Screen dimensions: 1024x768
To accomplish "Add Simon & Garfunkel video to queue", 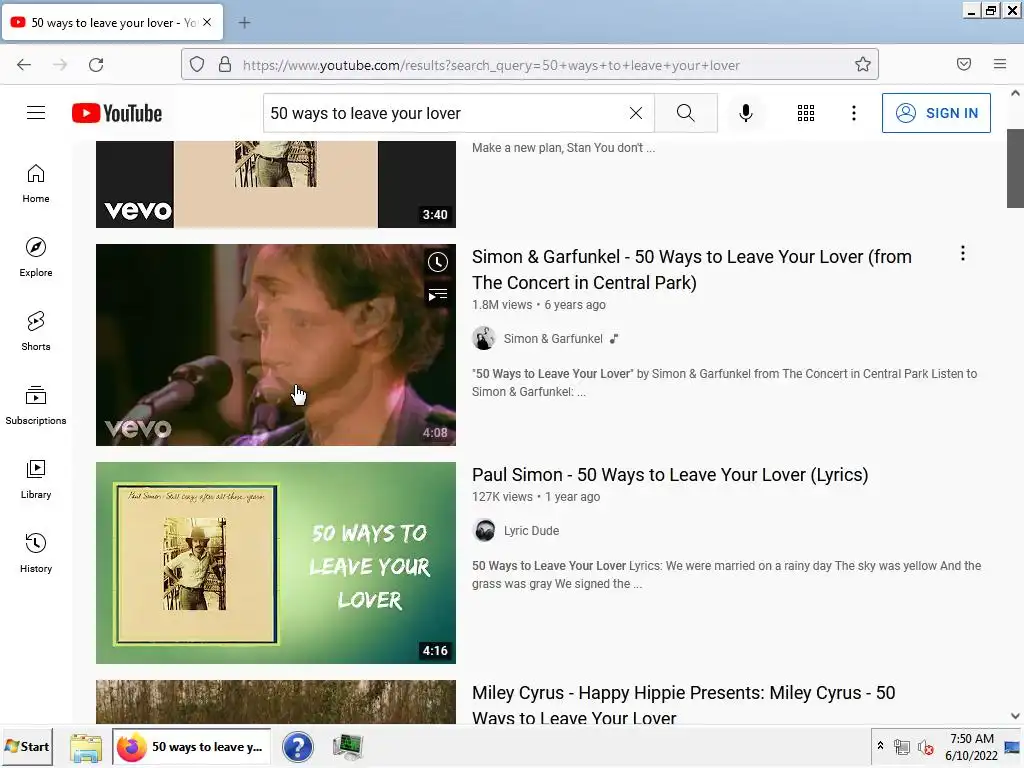I will point(438,295).
